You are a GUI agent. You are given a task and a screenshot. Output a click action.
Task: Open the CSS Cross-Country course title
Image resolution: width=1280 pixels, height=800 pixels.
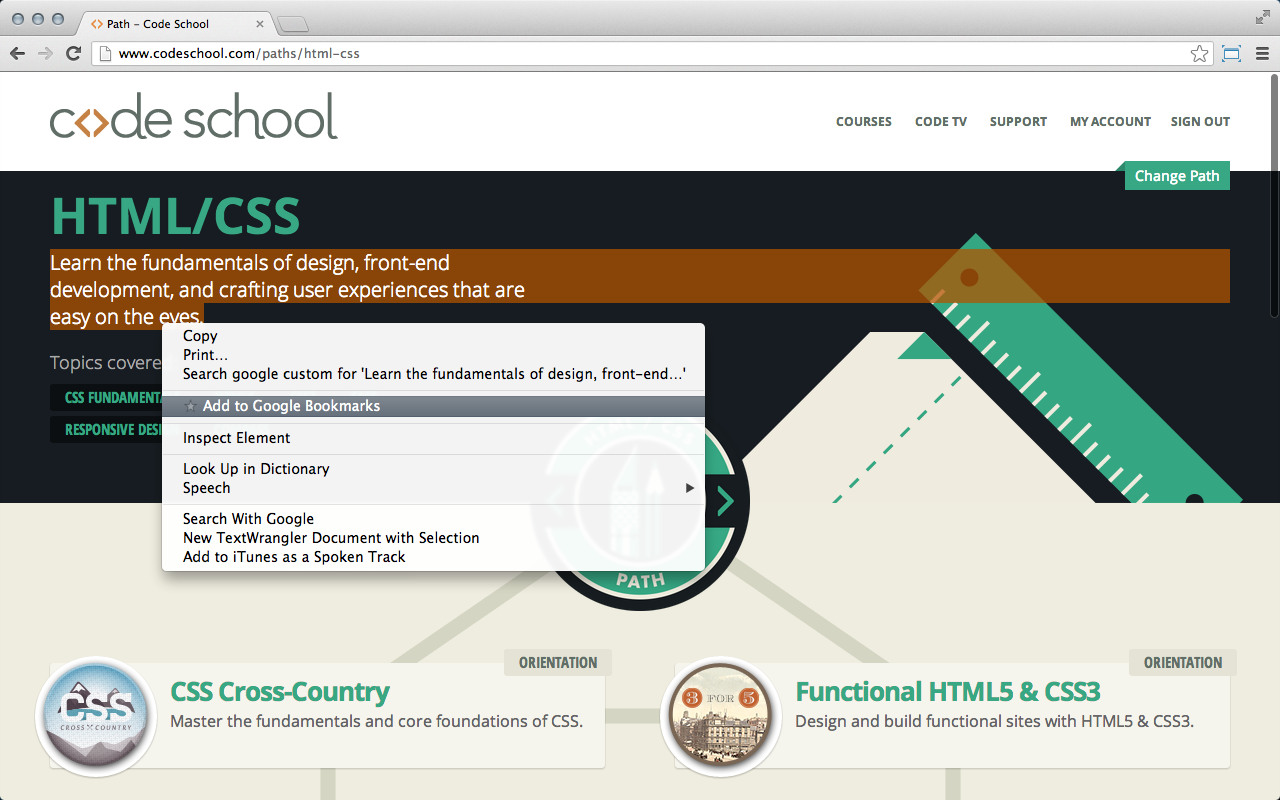tap(280, 692)
